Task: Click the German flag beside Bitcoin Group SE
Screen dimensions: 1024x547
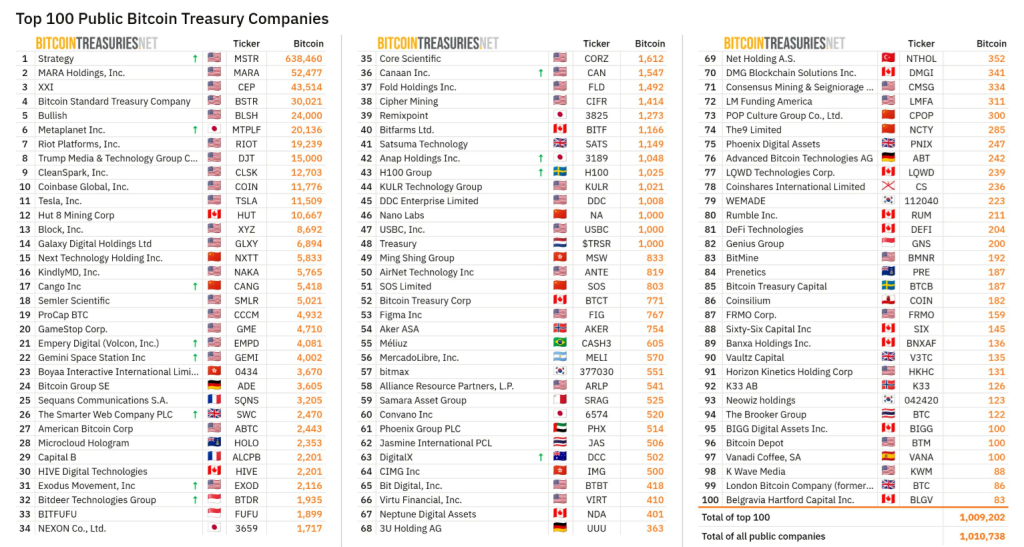Action: 214,386
